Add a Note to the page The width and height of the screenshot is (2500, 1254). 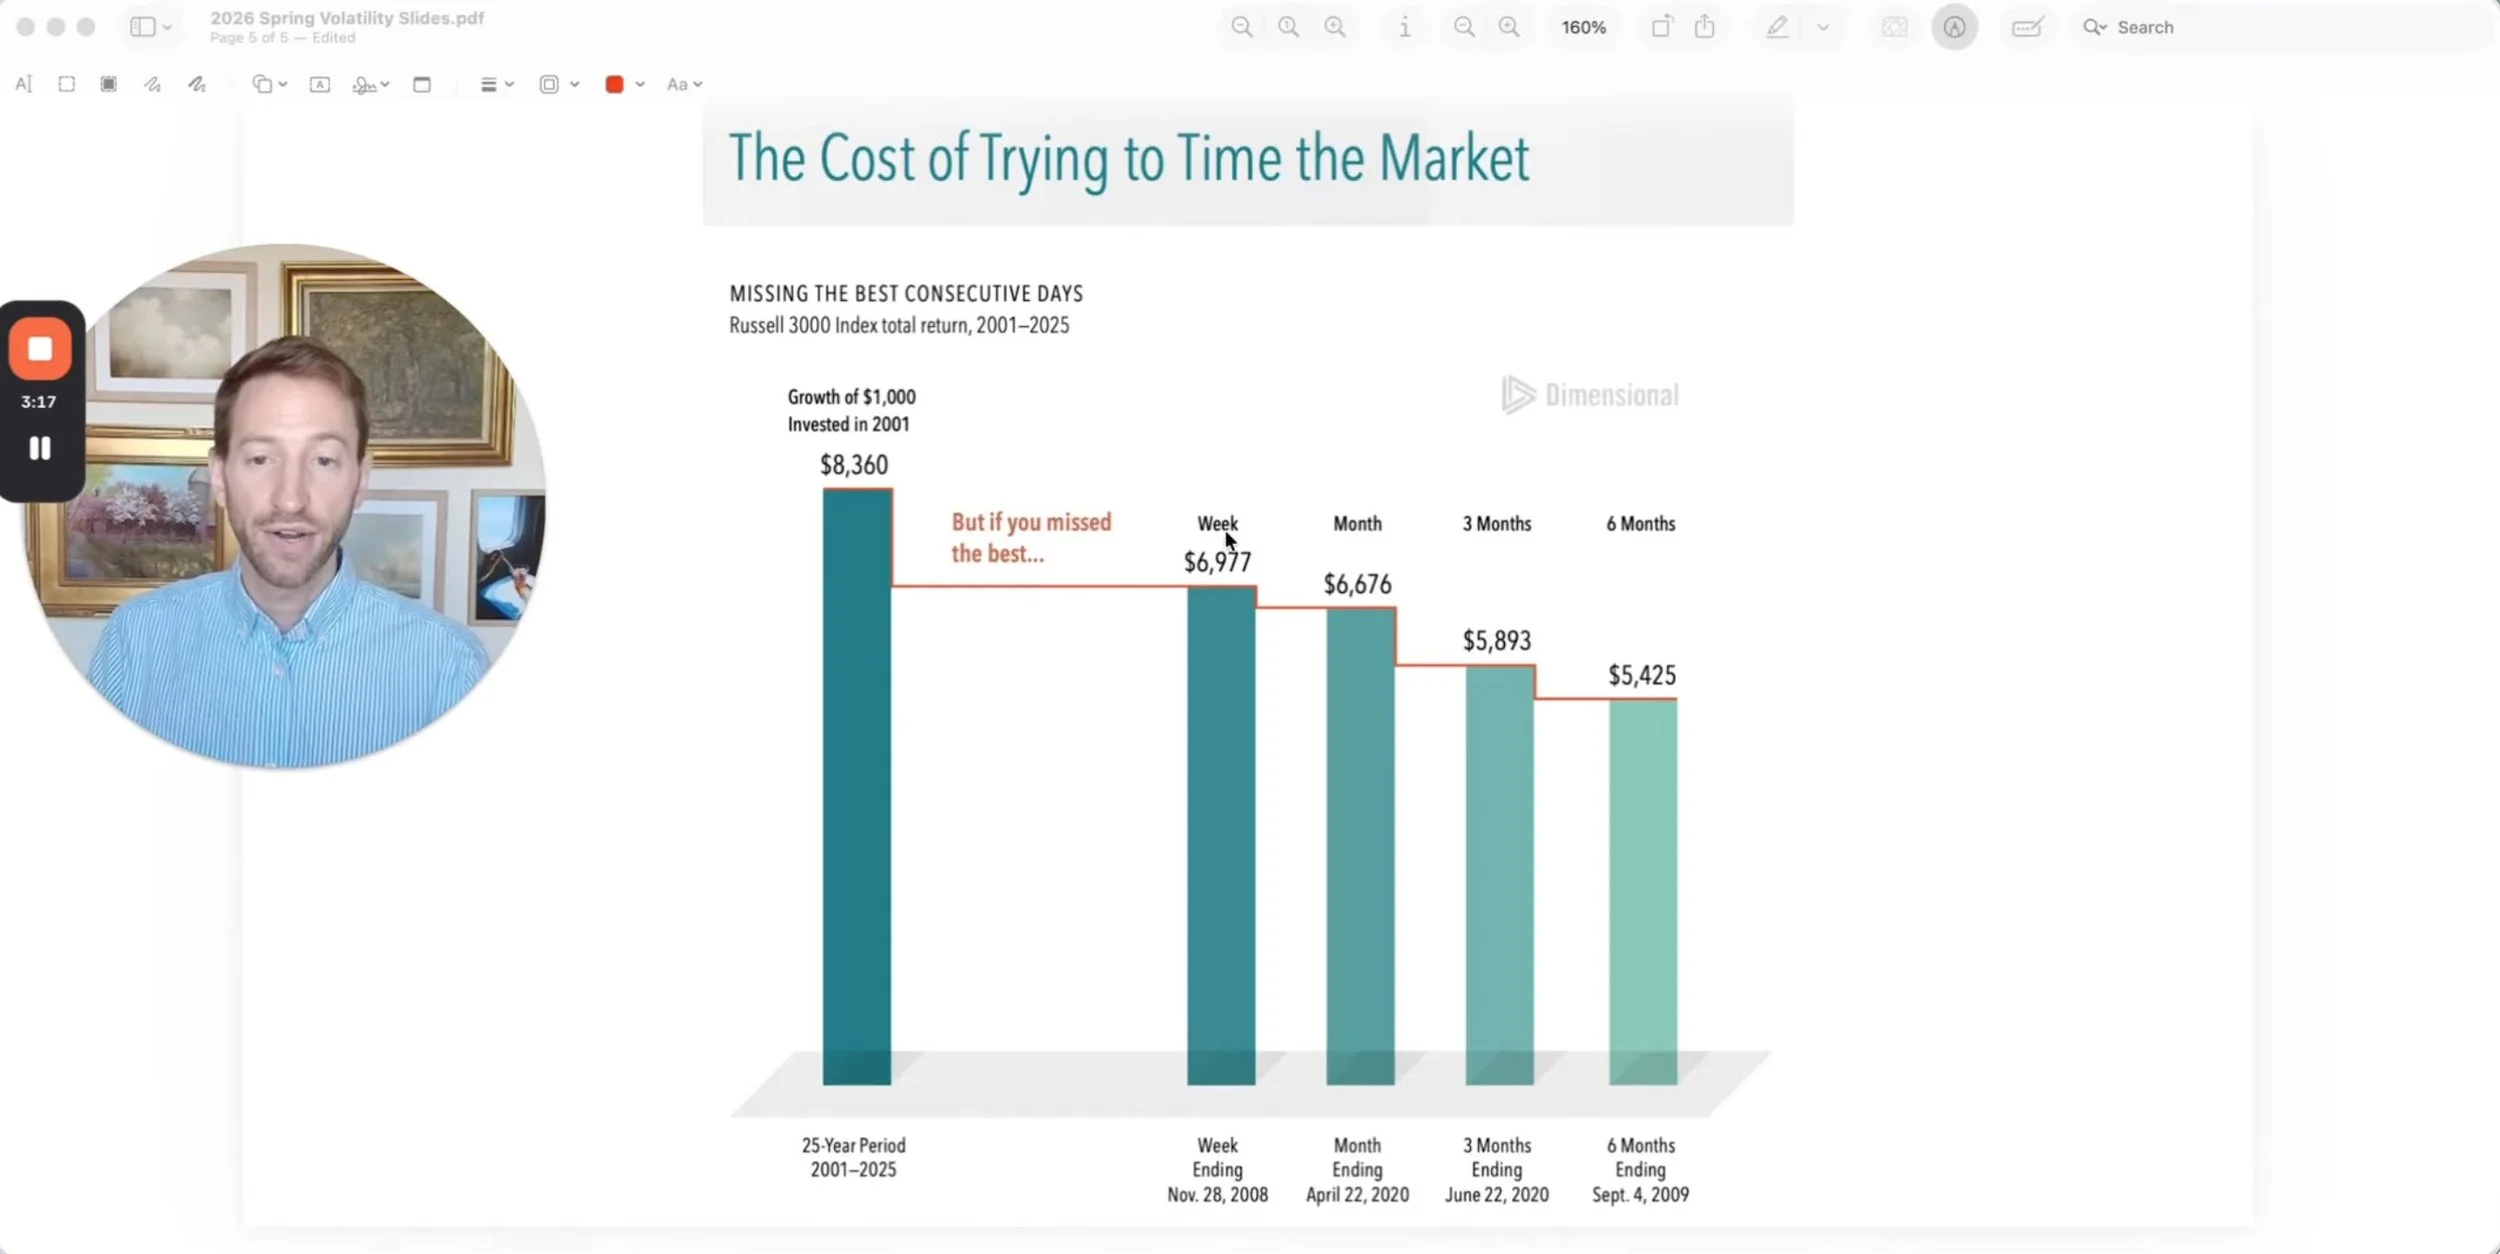[x=422, y=84]
